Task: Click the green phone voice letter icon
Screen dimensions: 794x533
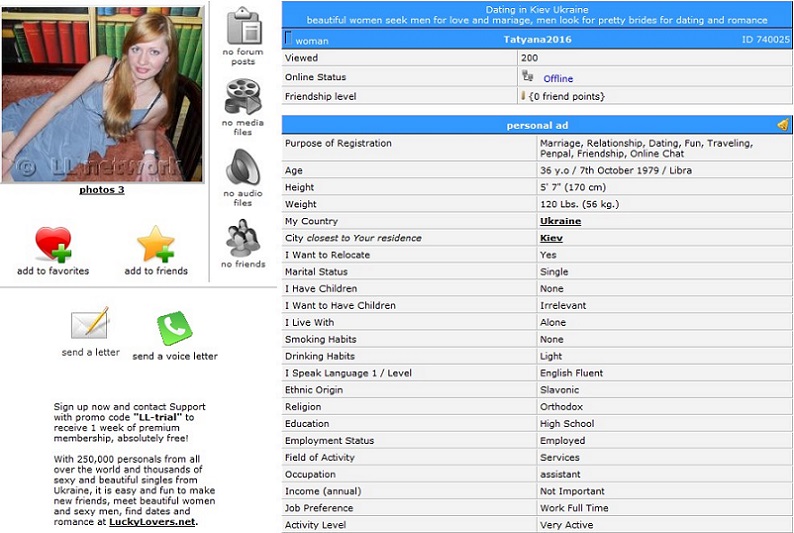Action: [175, 328]
